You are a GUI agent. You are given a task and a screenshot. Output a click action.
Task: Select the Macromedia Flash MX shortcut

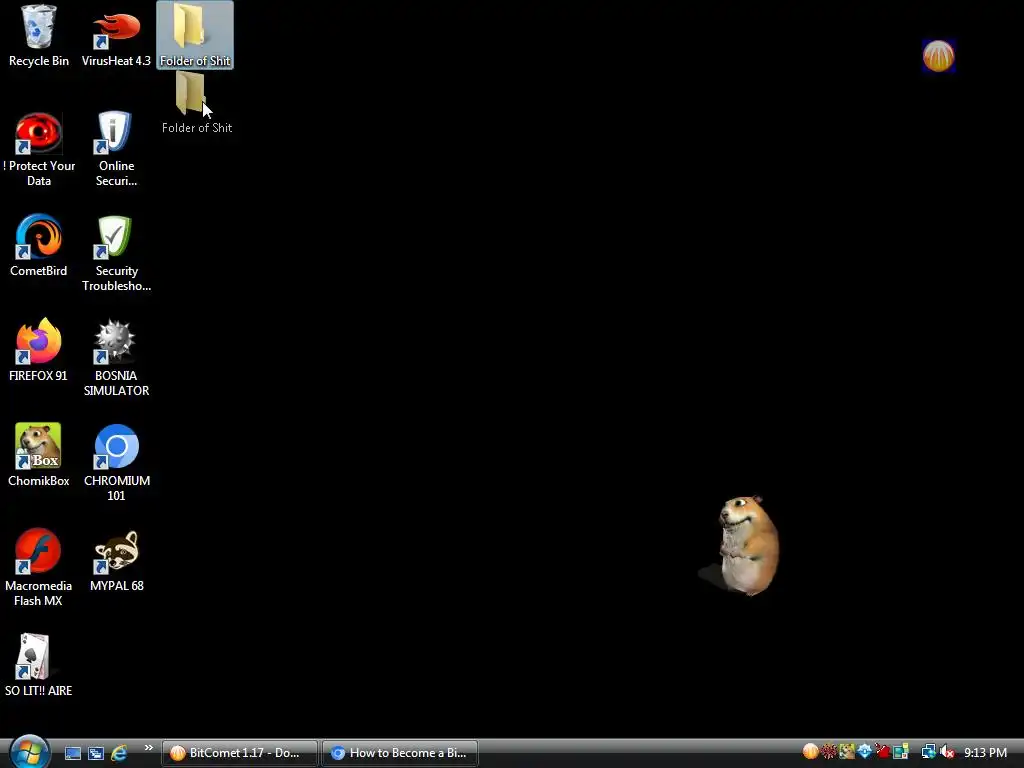coord(39,568)
